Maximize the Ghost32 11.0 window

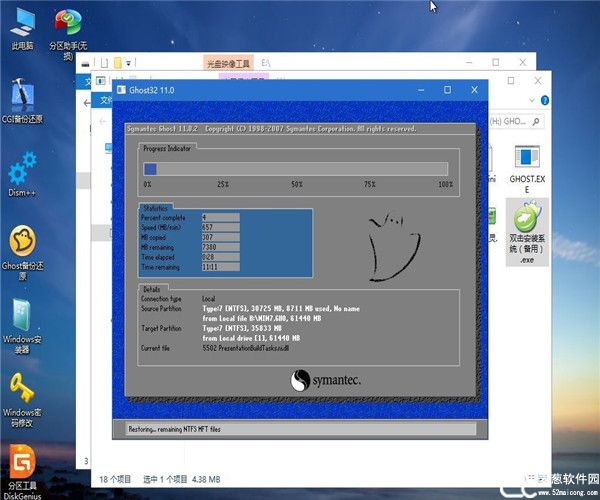[446, 90]
